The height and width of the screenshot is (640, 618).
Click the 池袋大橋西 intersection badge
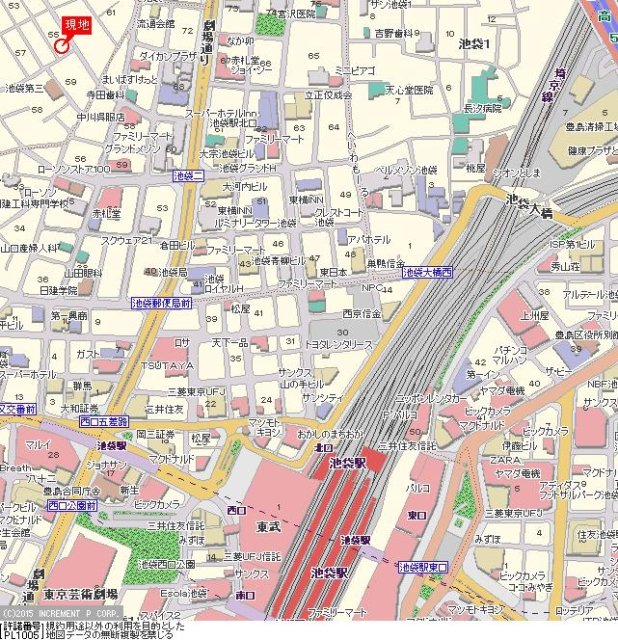427,272
